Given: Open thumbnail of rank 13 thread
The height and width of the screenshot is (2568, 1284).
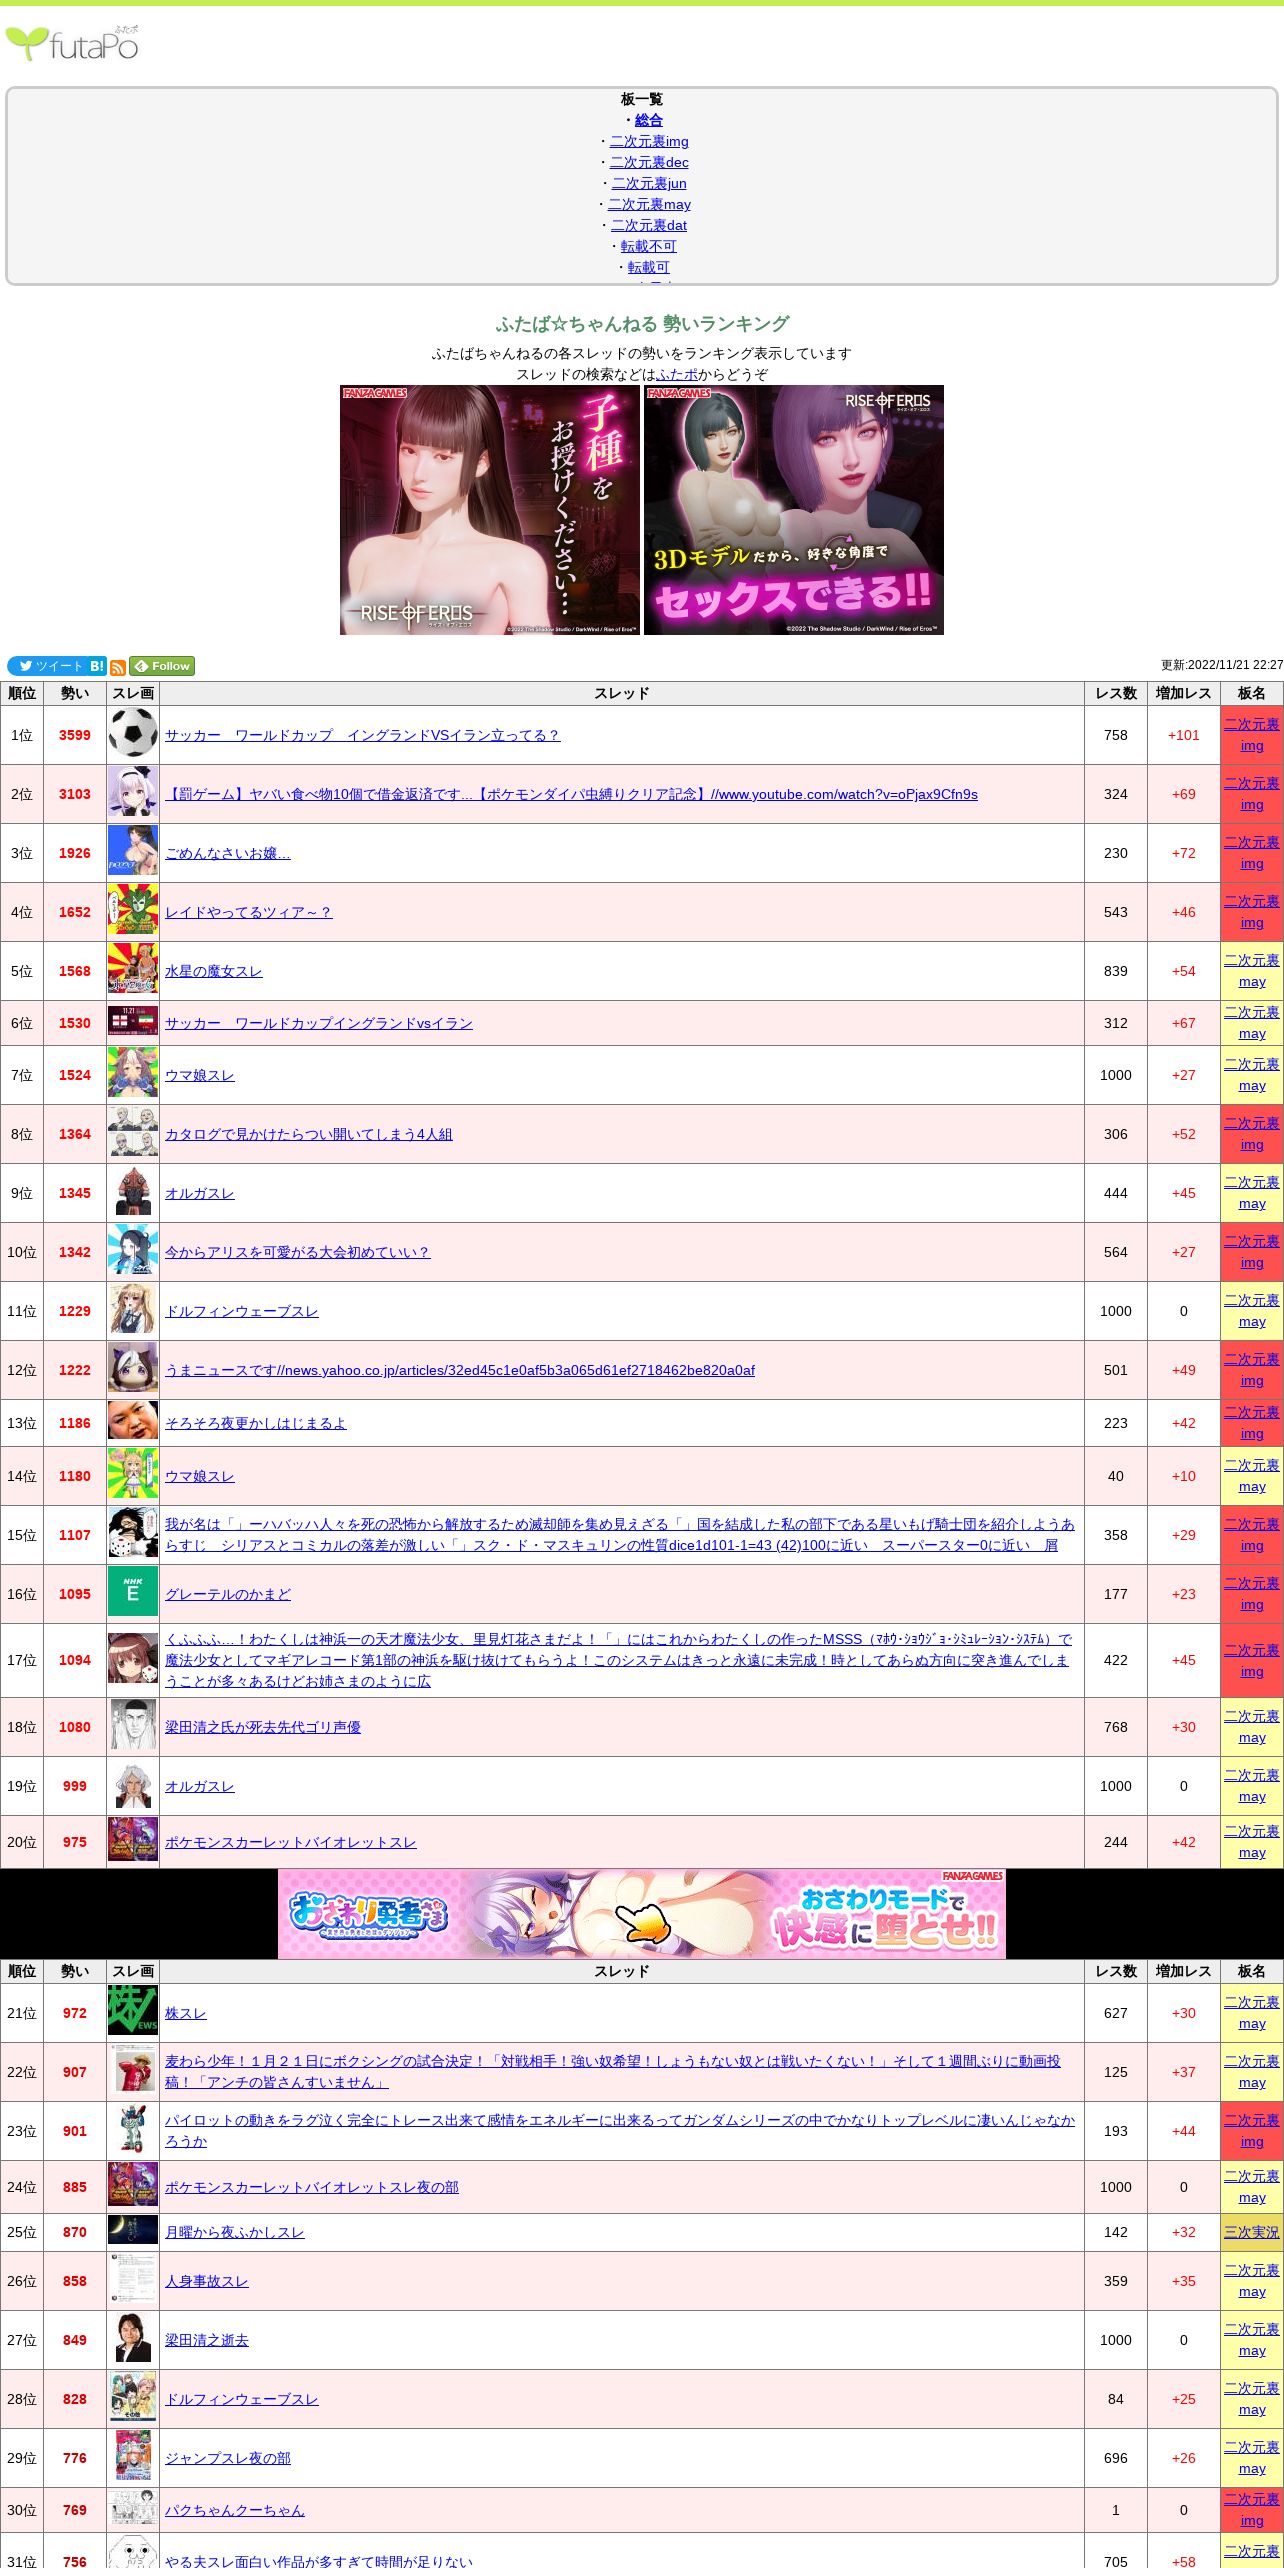Looking at the screenshot, I should pyautogui.click(x=133, y=1420).
